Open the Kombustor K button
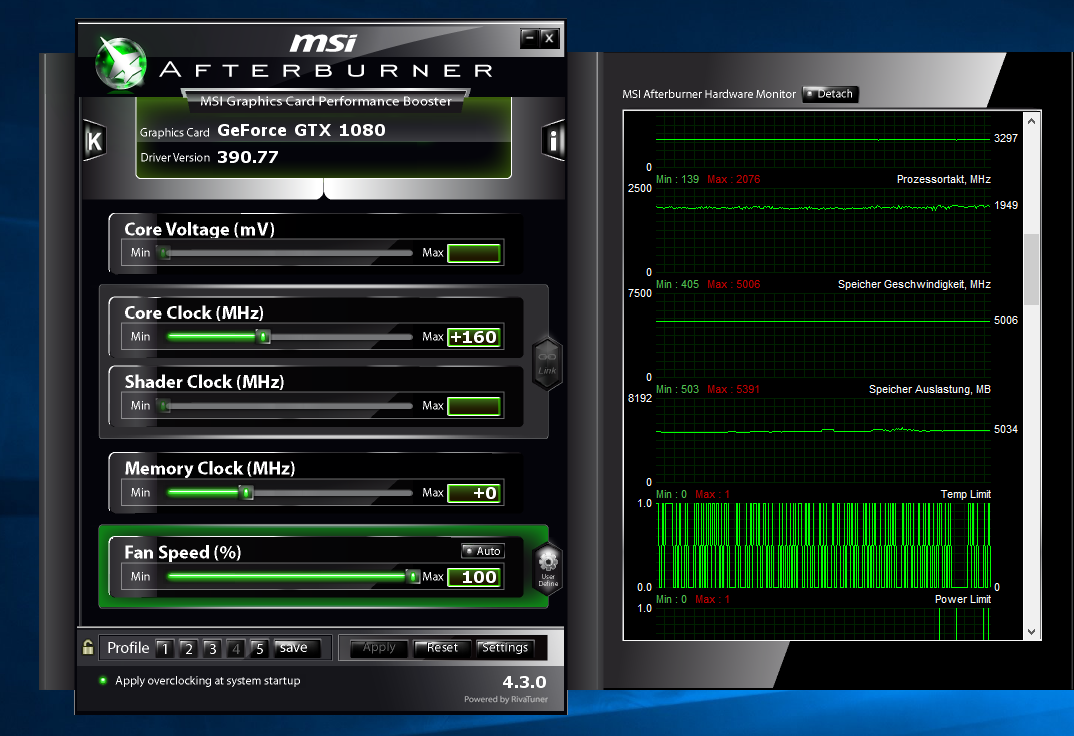Image resolution: width=1074 pixels, height=736 pixels. 95,141
